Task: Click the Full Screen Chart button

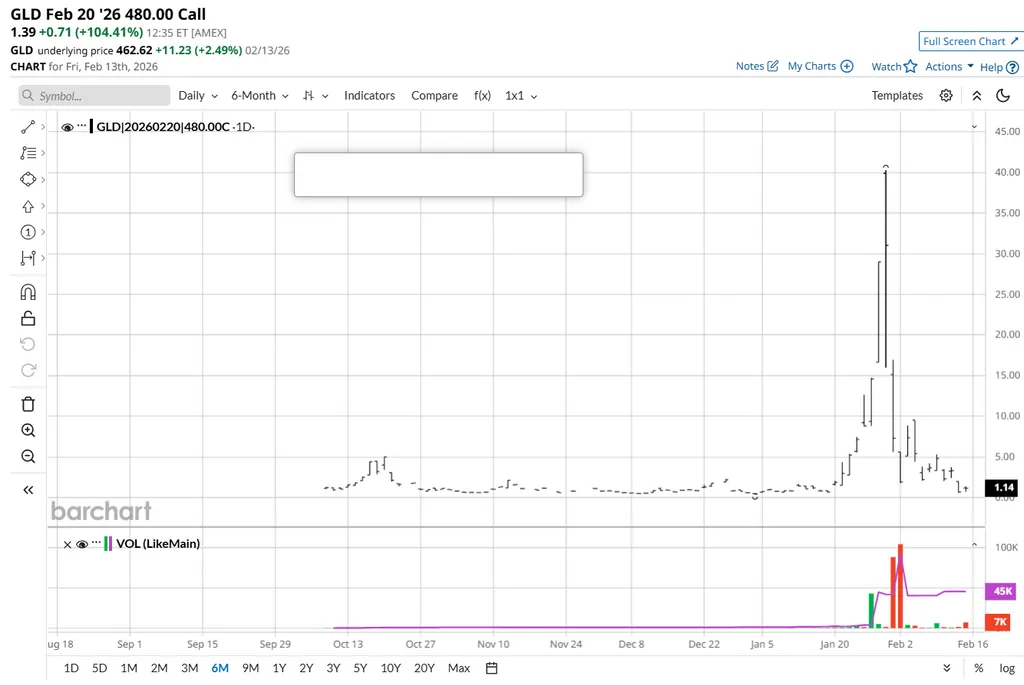Action: pos(969,41)
